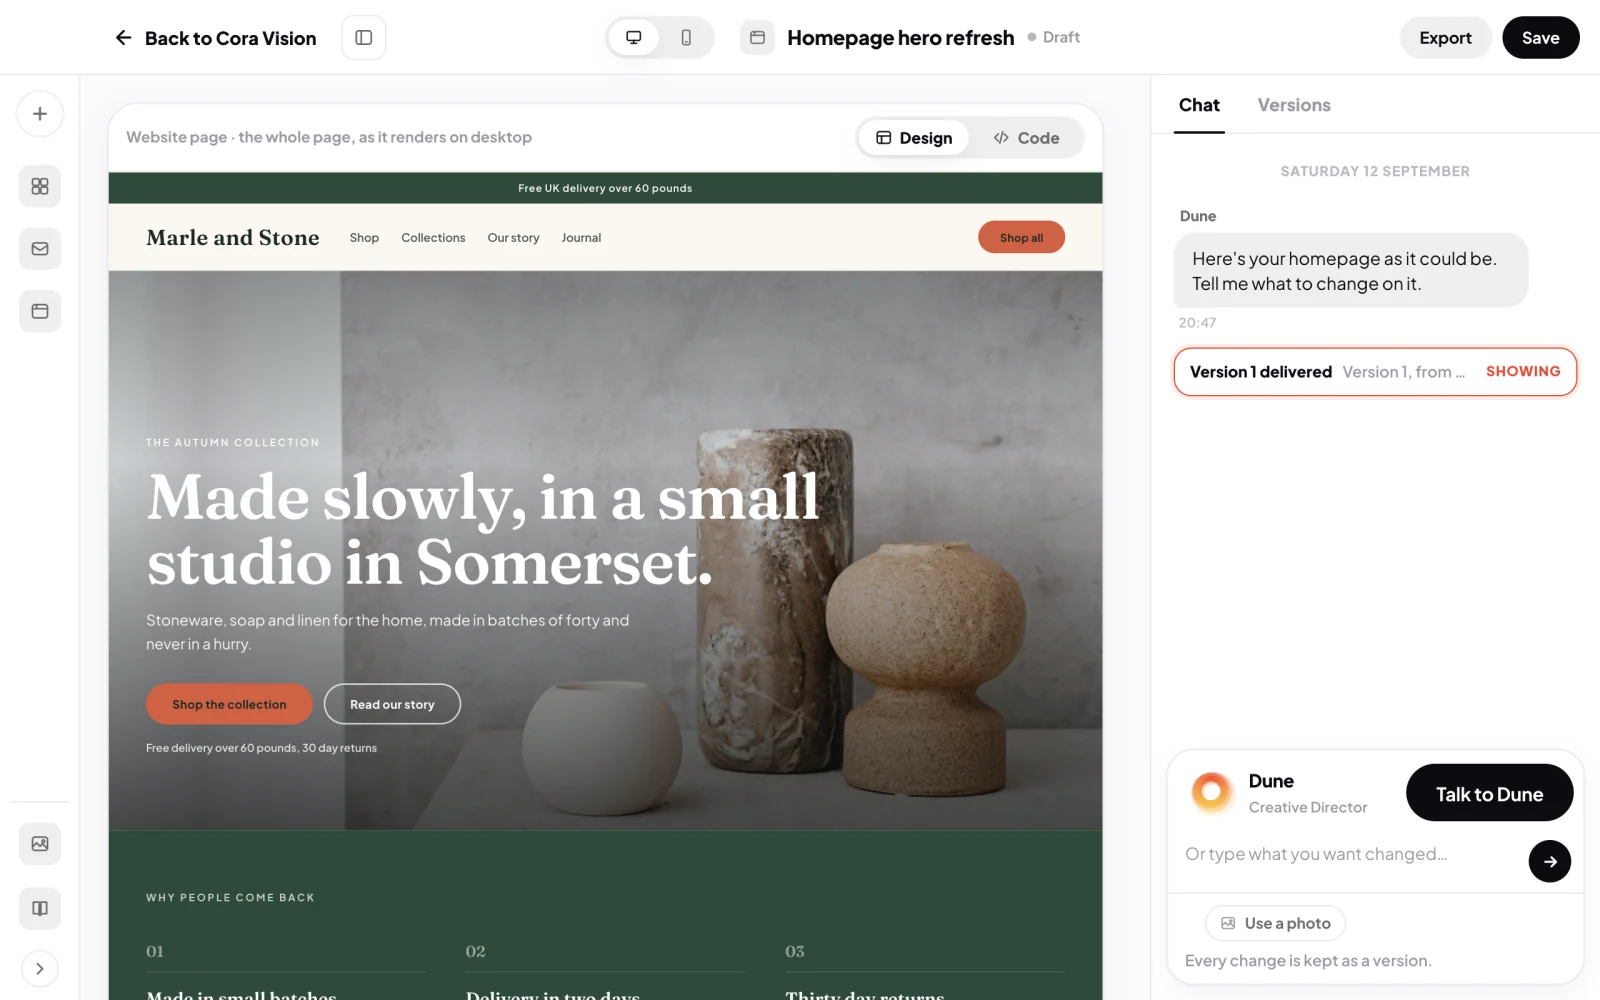Open the Versions tab
The height and width of the screenshot is (1000, 1600).
point(1294,105)
